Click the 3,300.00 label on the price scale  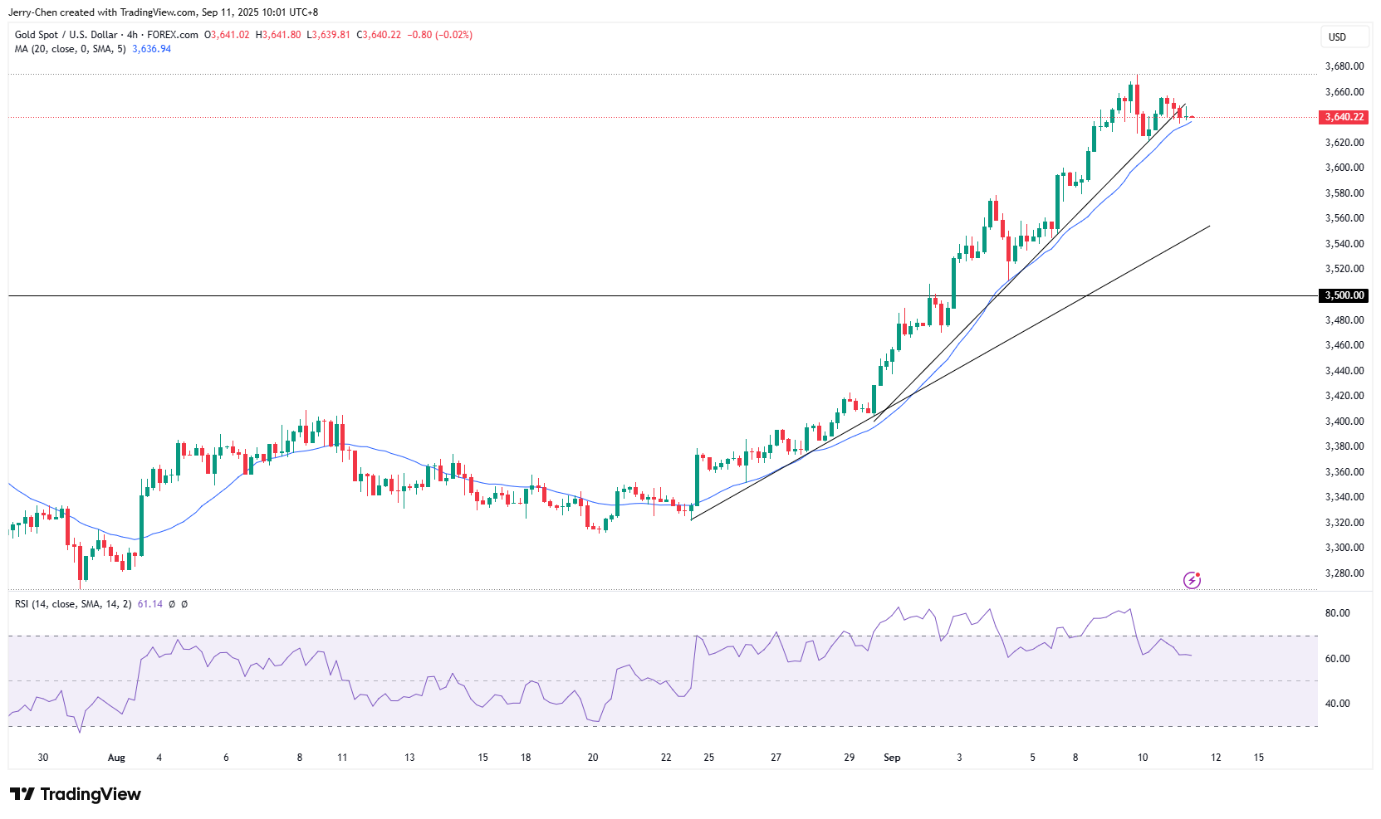1344,548
